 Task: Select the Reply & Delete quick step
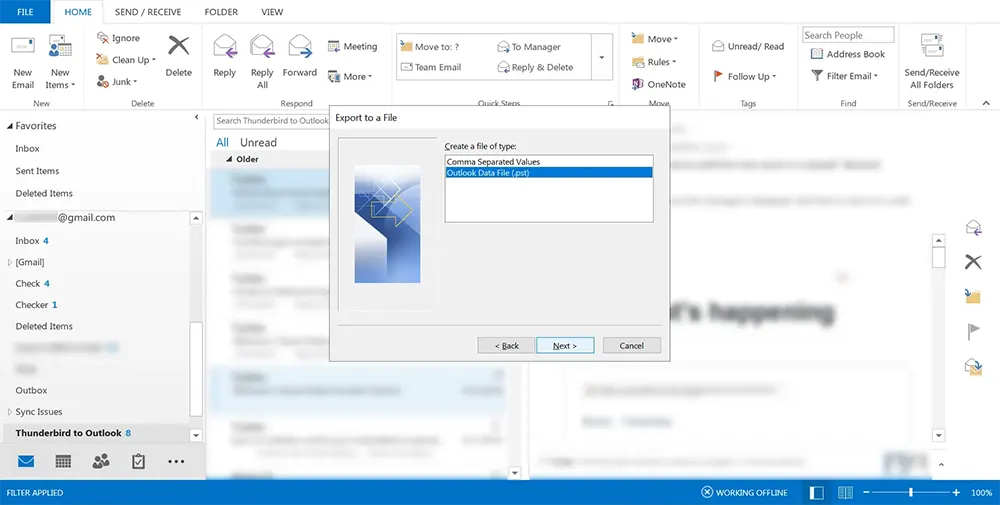coord(535,67)
